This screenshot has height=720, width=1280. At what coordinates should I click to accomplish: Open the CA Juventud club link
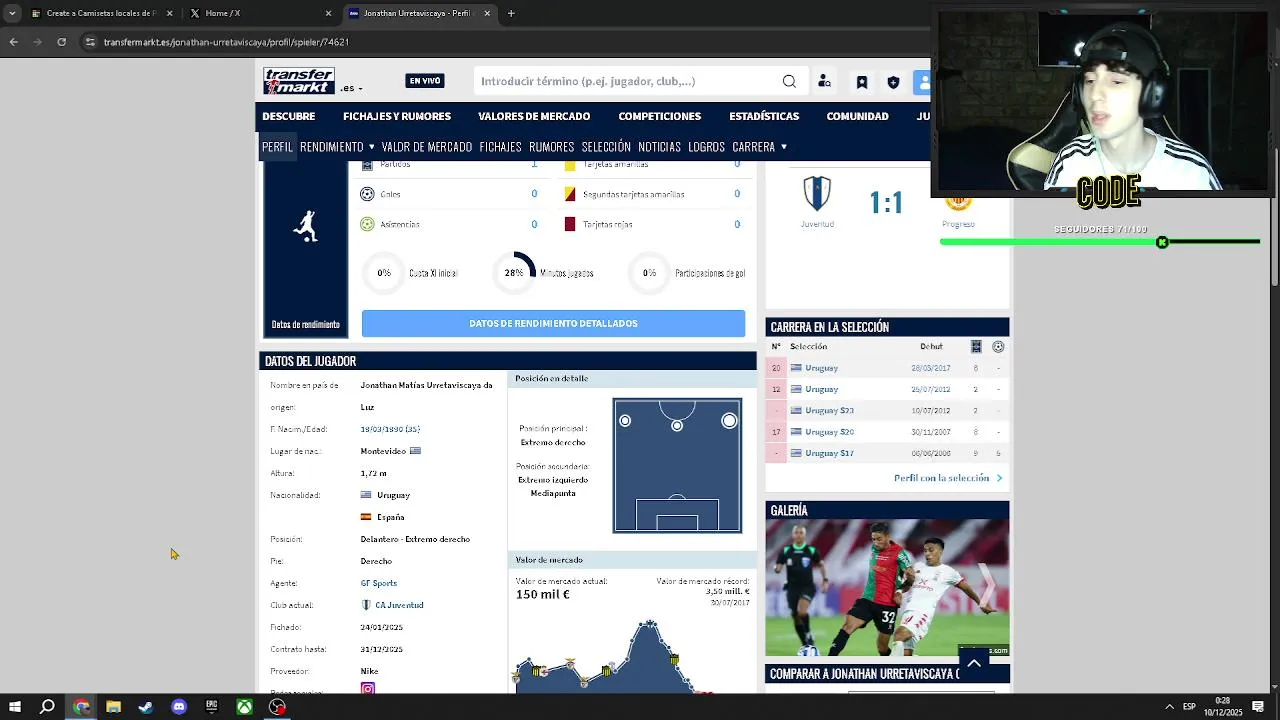pyautogui.click(x=399, y=605)
